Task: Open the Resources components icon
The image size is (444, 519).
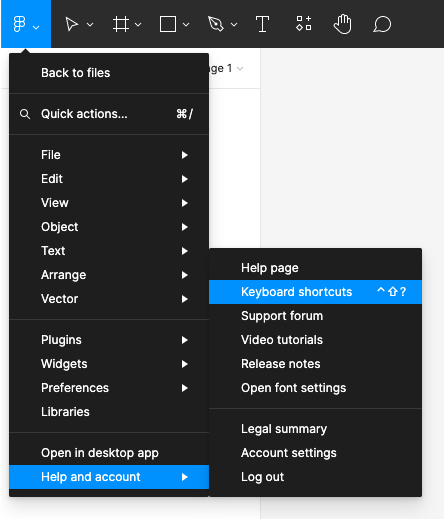Action: pos(304,23)
